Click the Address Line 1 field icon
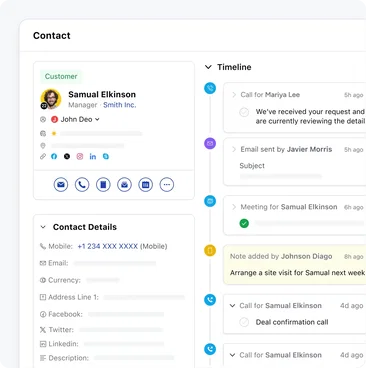The height and width of the screenshot is (368, 366). (43, 297)
